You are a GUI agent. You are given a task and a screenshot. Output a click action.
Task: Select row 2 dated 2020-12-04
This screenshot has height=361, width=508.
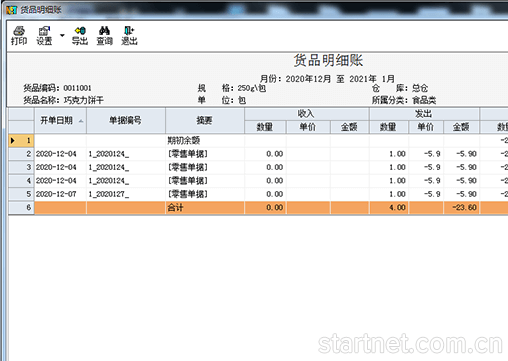tap(258, 154)
